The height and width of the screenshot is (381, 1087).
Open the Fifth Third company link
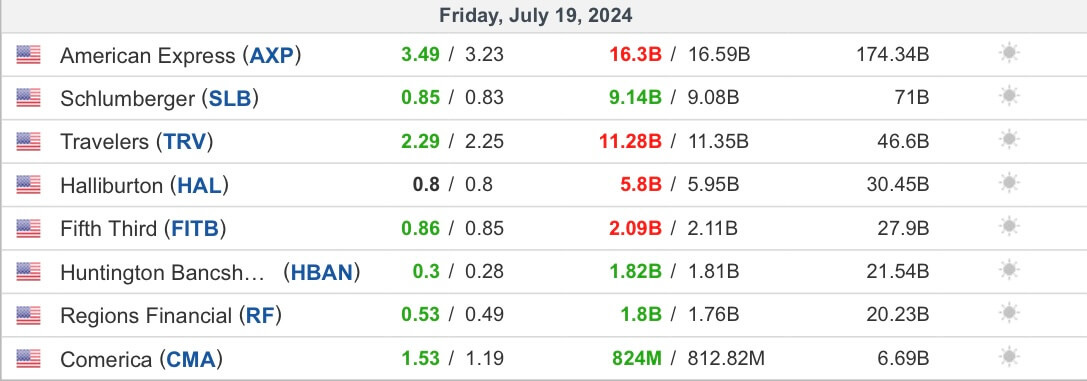click(109, 229)
